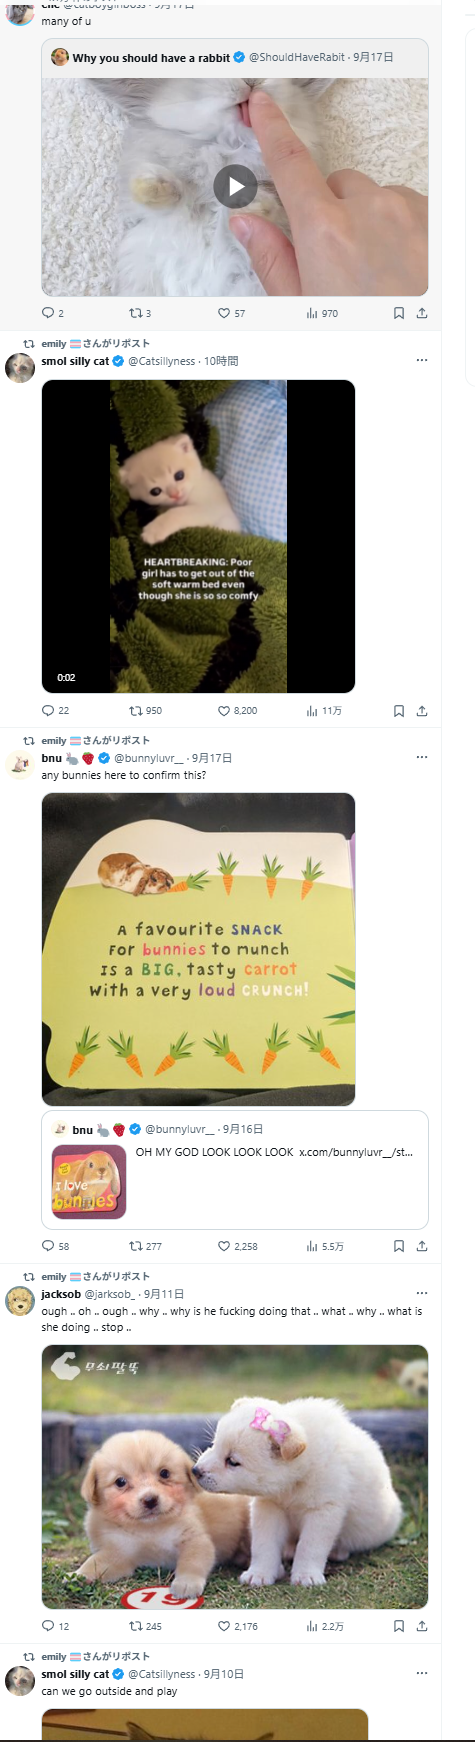Bookmark the jacksob puppies post
475x1742 pixels.
[x=398, y=1626]
